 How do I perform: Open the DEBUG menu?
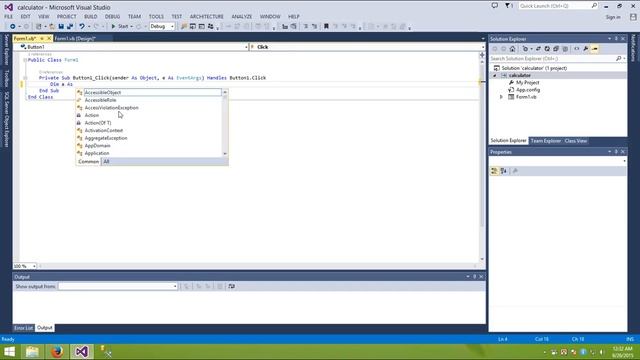pyautogui.click(x=112, y=17)
